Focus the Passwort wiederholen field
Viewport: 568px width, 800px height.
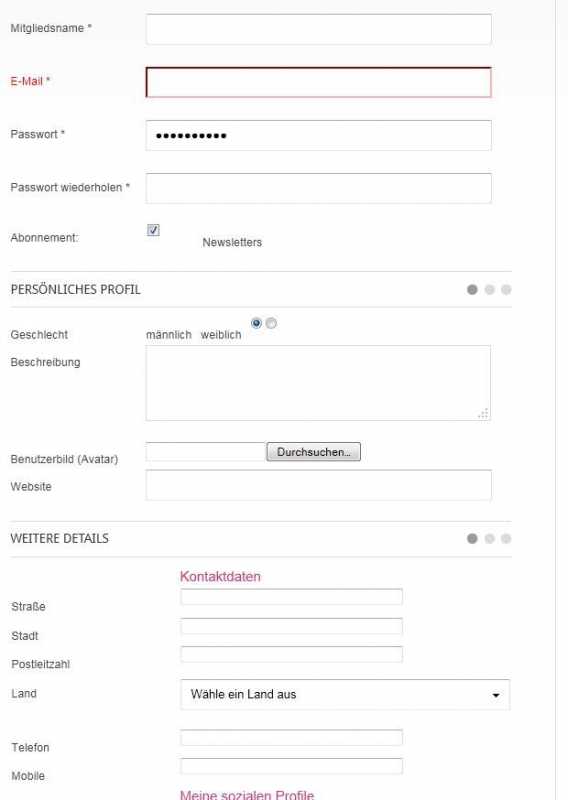point(319,188)
